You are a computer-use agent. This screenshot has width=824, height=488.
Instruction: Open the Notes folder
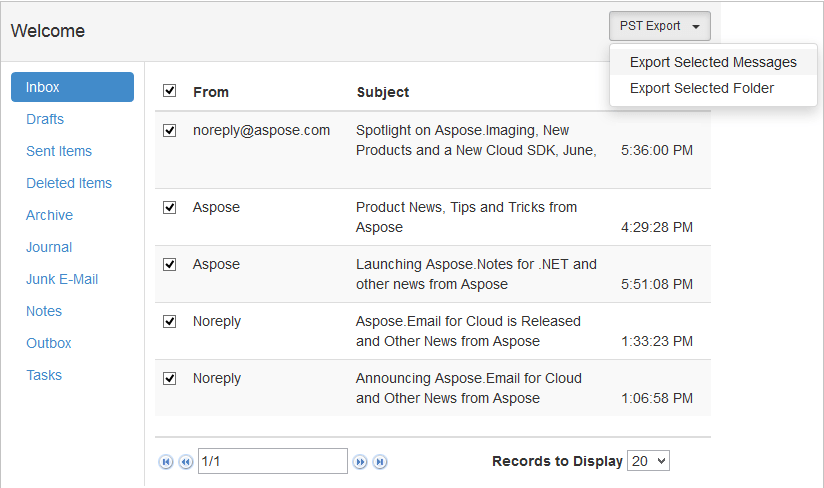point(44,312)
